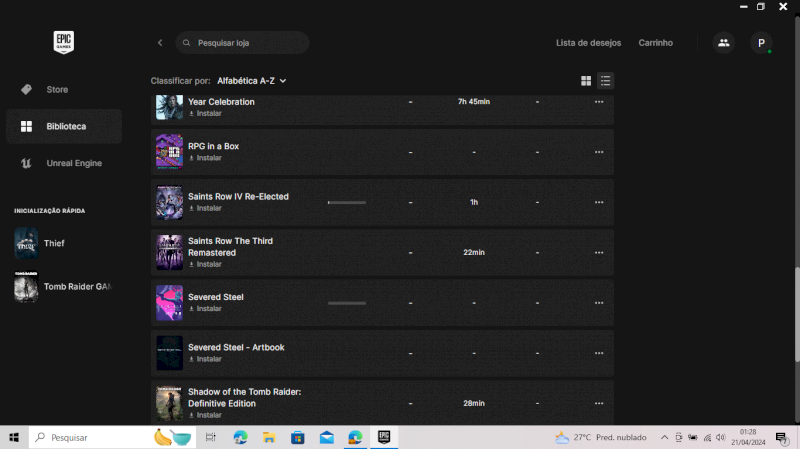The width and height of the screenshot is (800, 449).
Task: Click the 28min playtime value
Action: pos(474,403)
